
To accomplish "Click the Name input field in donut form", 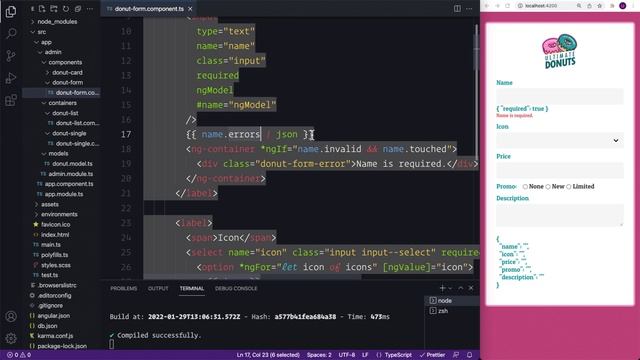I will pos(560,96).
